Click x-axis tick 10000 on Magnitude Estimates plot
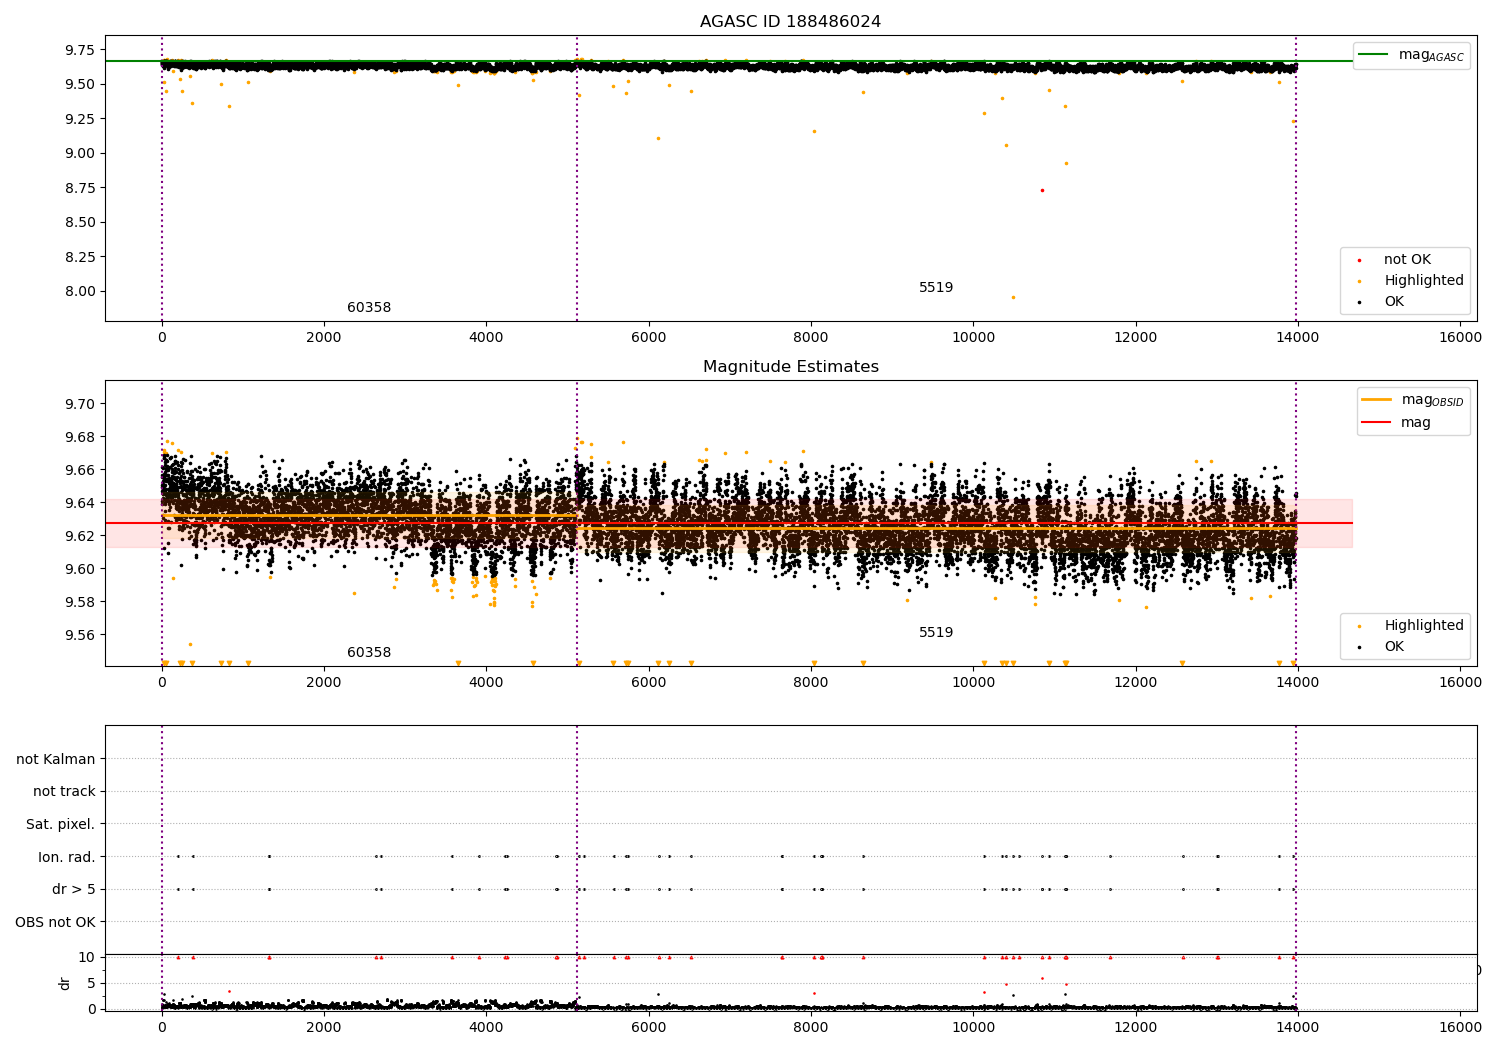 [973, 683]
